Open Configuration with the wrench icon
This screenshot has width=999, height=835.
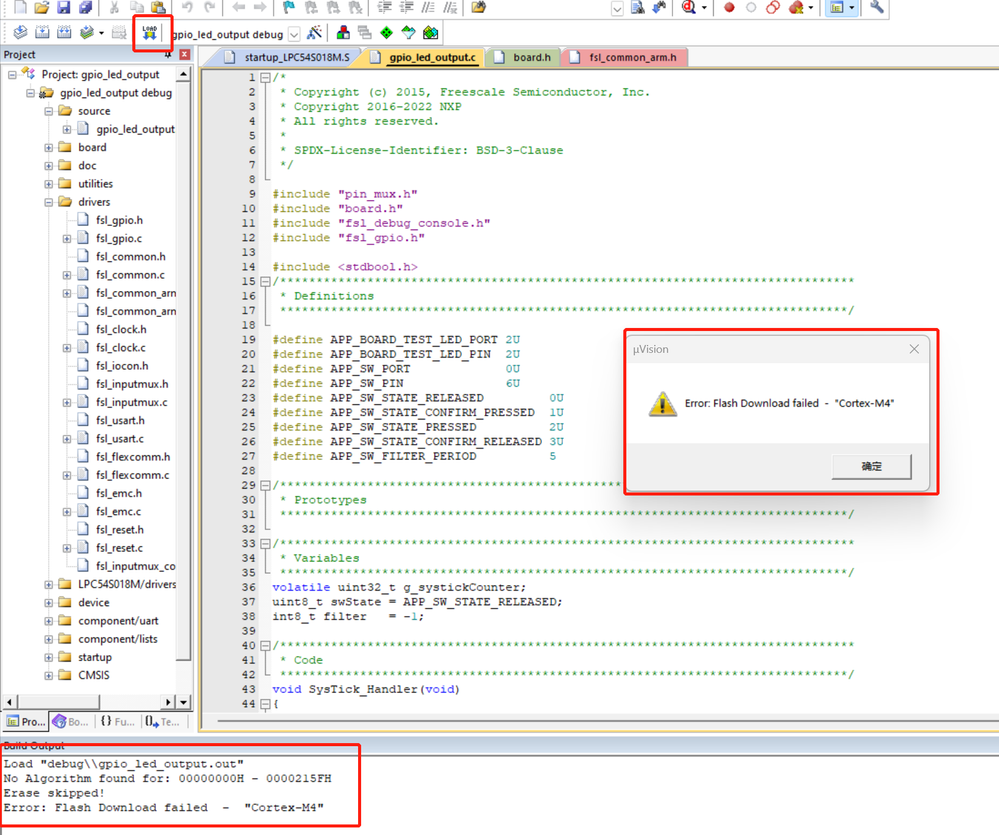(877, 7)
